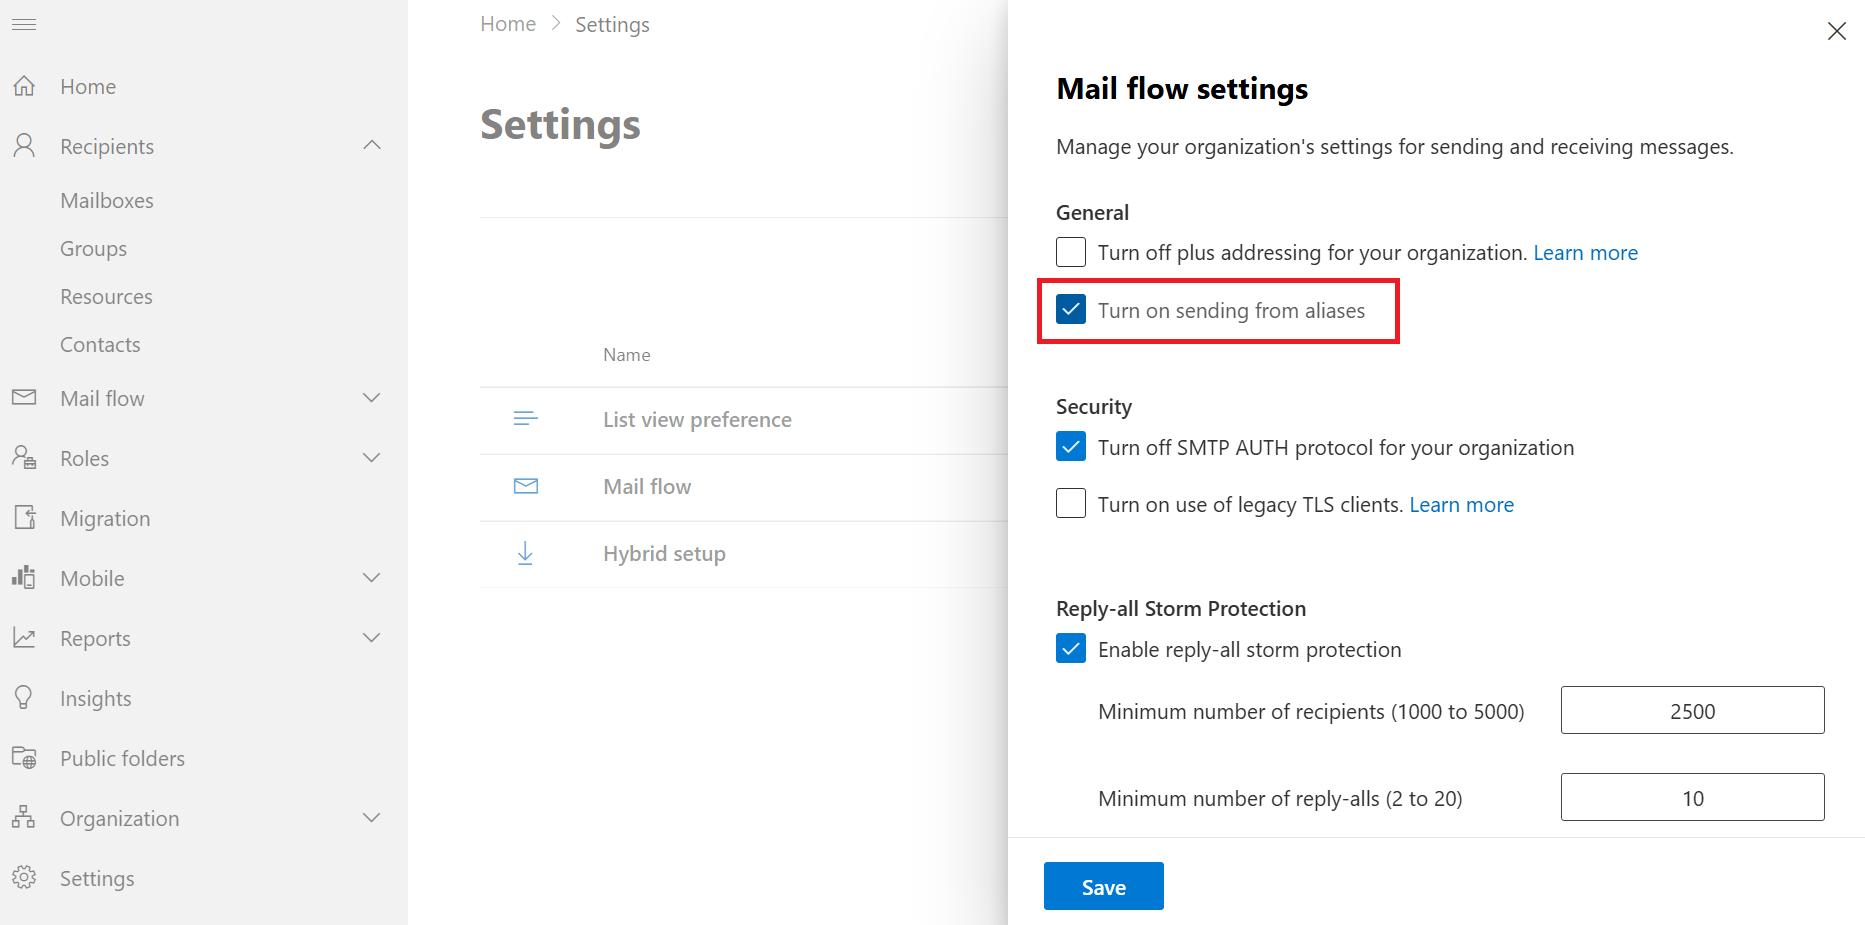This screenshot has height=925, width=1865.
Task: Uncheck Turn off SMTP AUTH protocol checkbox
Action: coord(1071,447)
